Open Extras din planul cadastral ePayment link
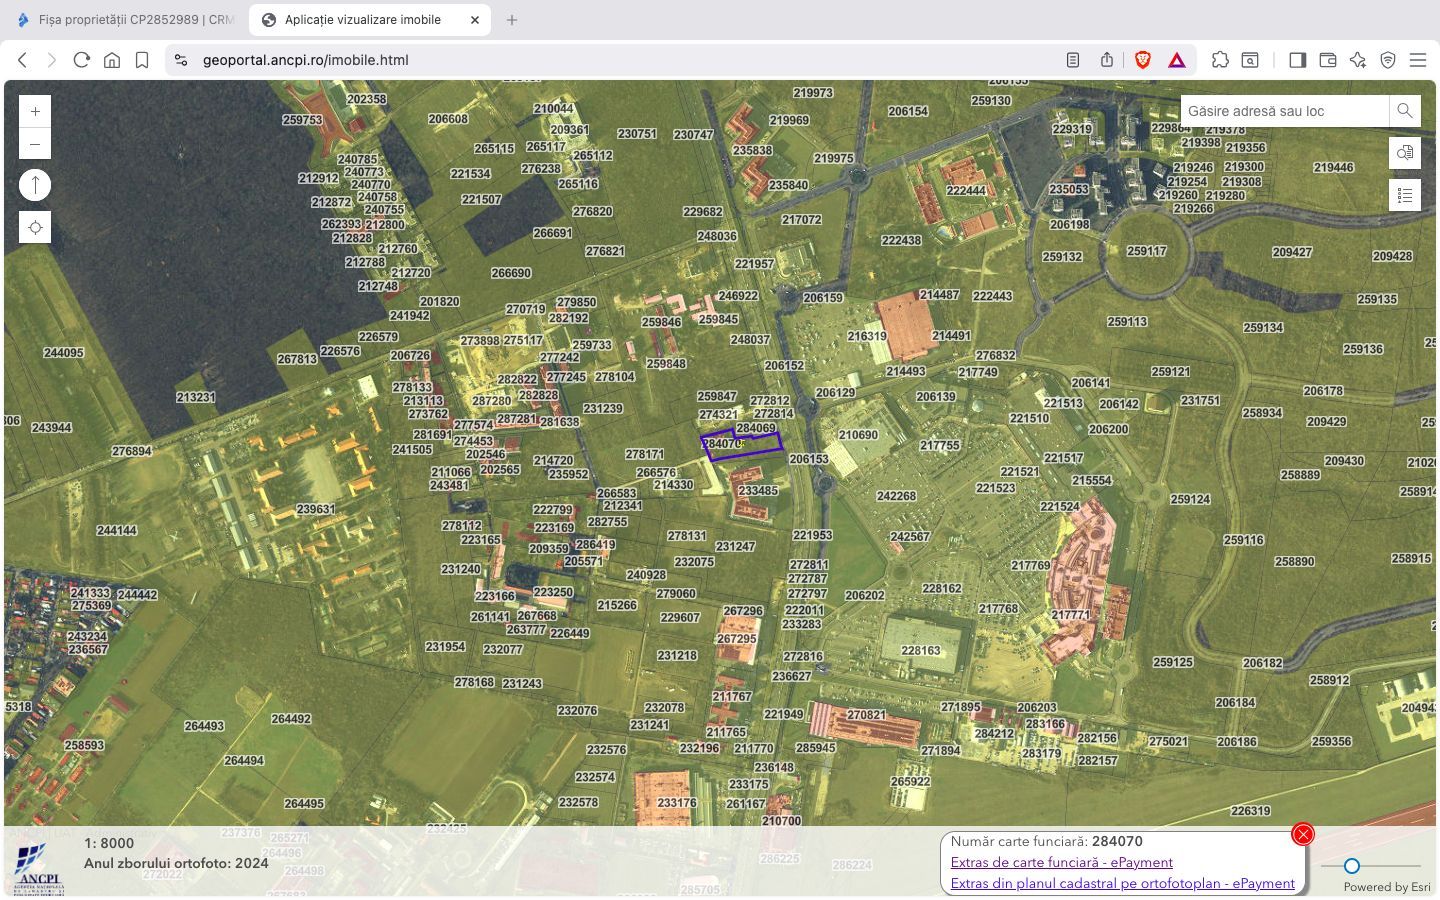Screen dimensions: 1440x900 coord(1122,883)
